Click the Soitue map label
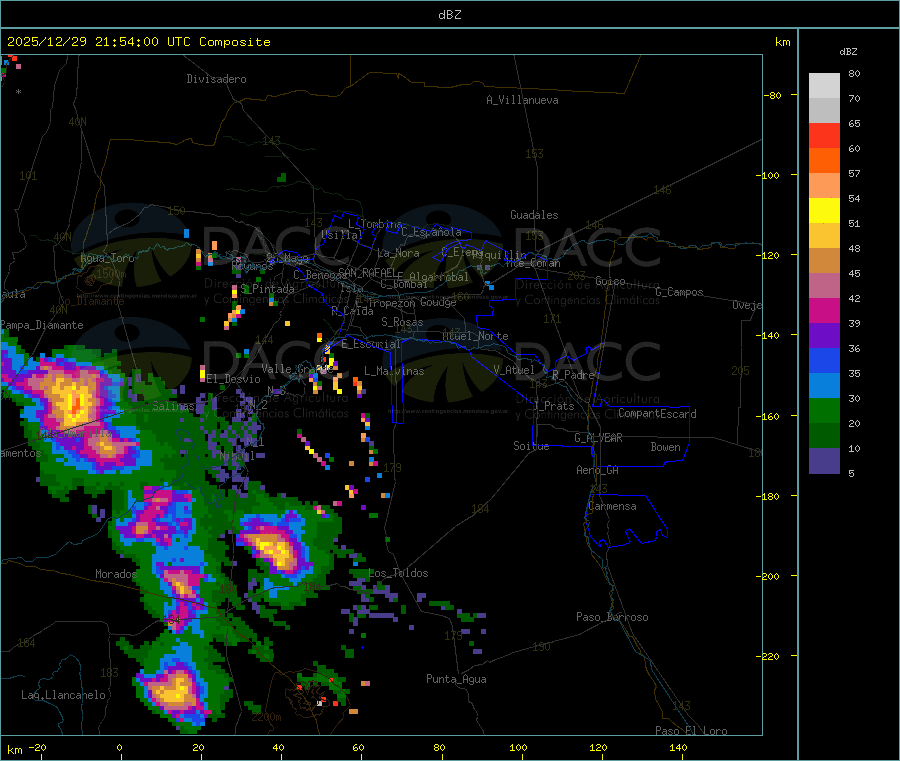The image size is (900, 761). 531,446
